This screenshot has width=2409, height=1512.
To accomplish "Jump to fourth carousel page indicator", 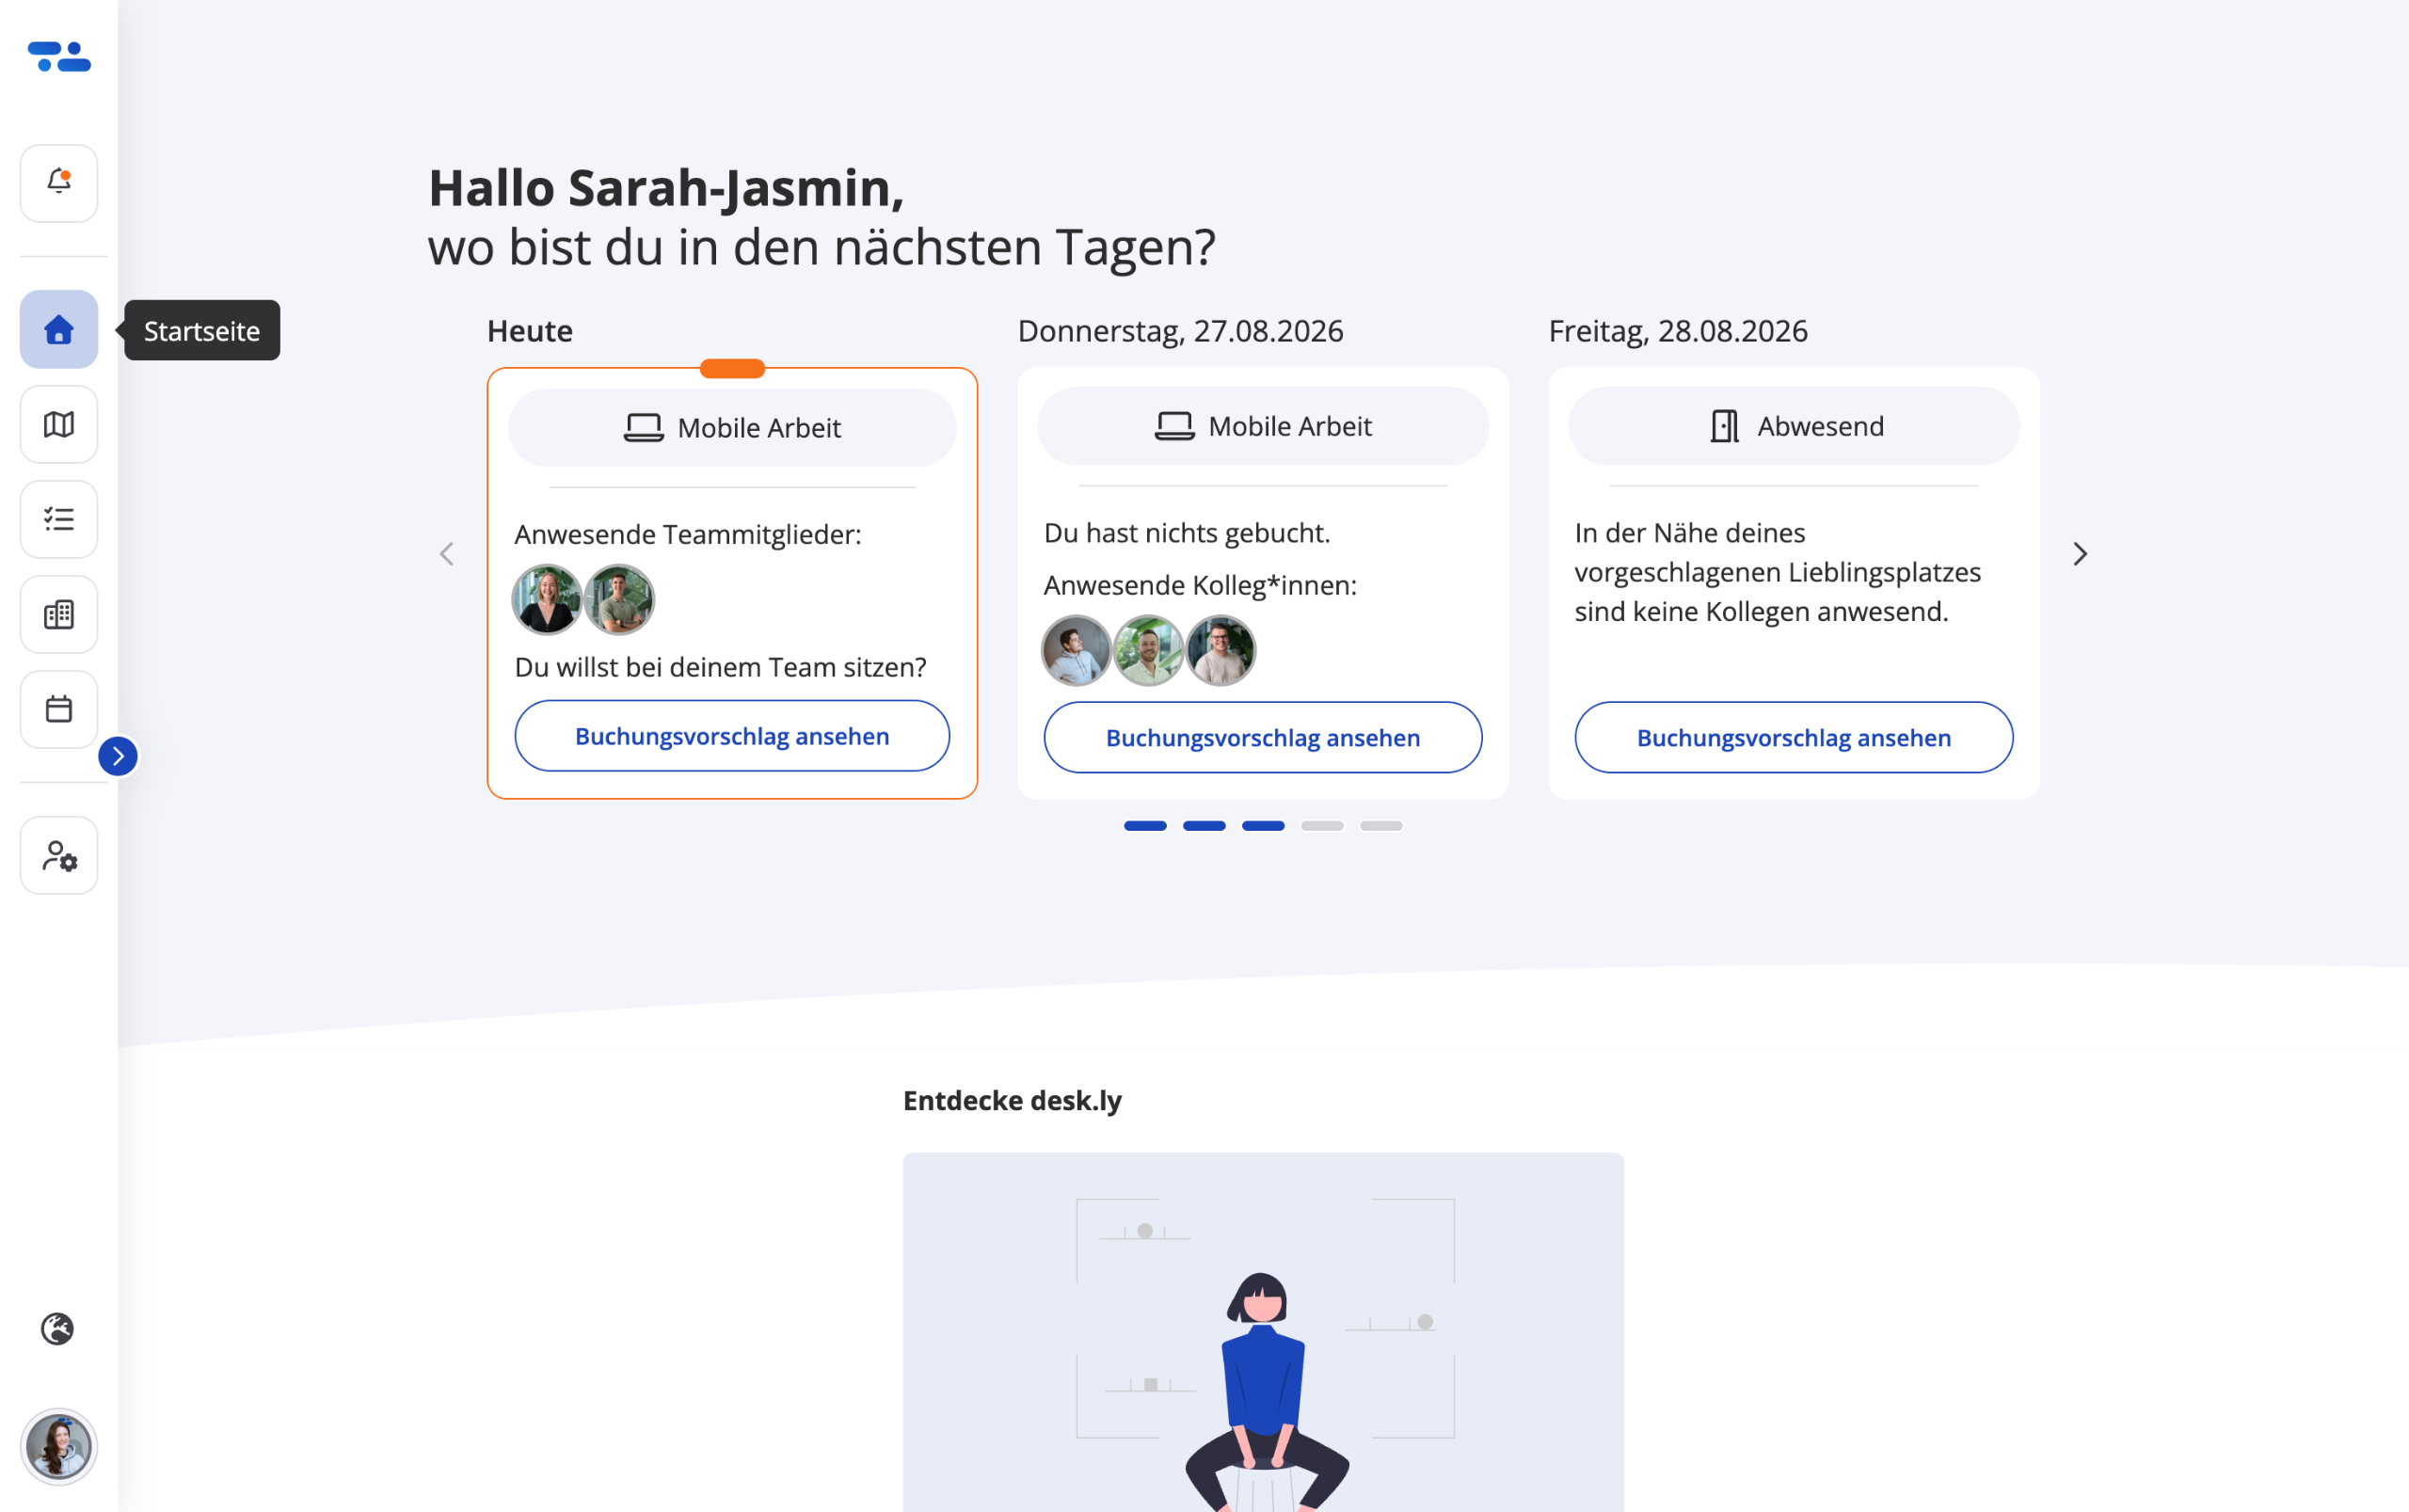I will tap(1322, 826).
